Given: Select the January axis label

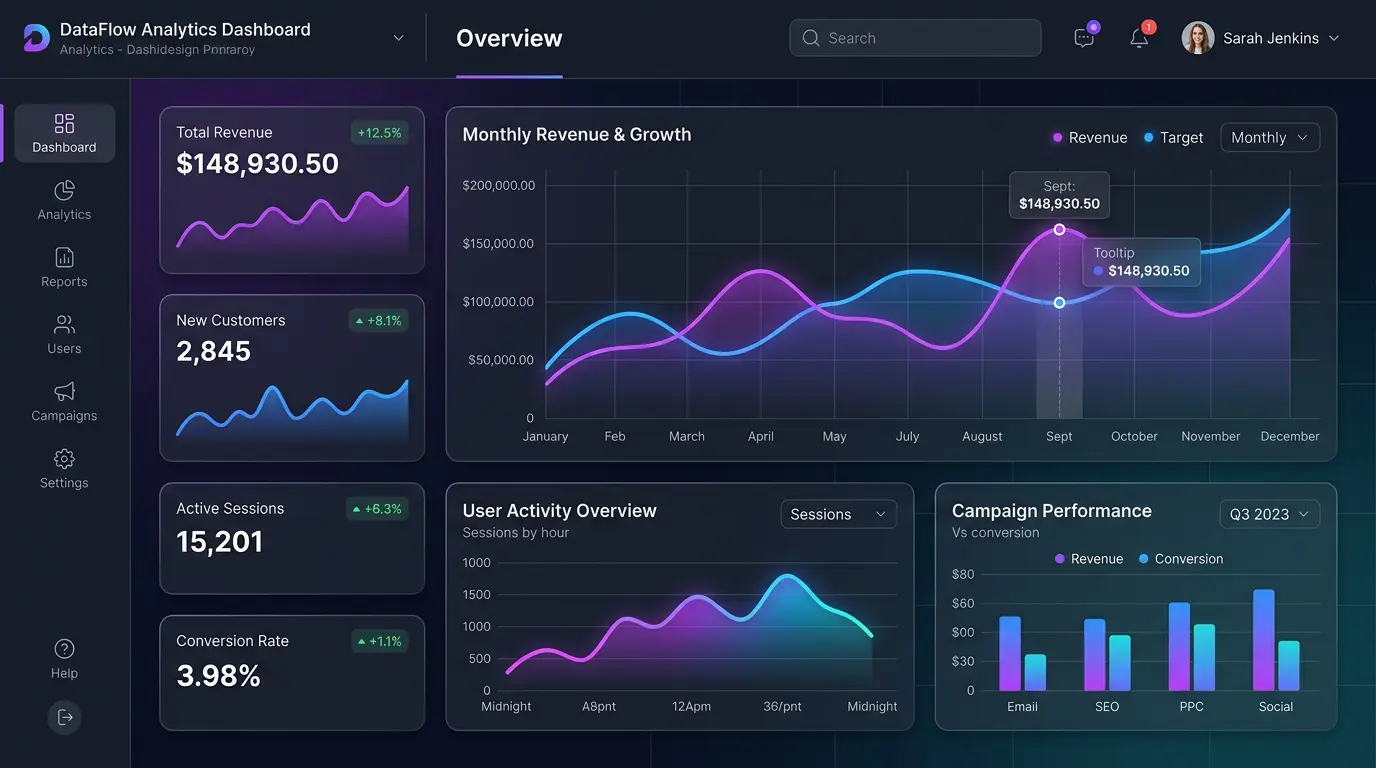Looking at the screenshot, I should [545, 437].
